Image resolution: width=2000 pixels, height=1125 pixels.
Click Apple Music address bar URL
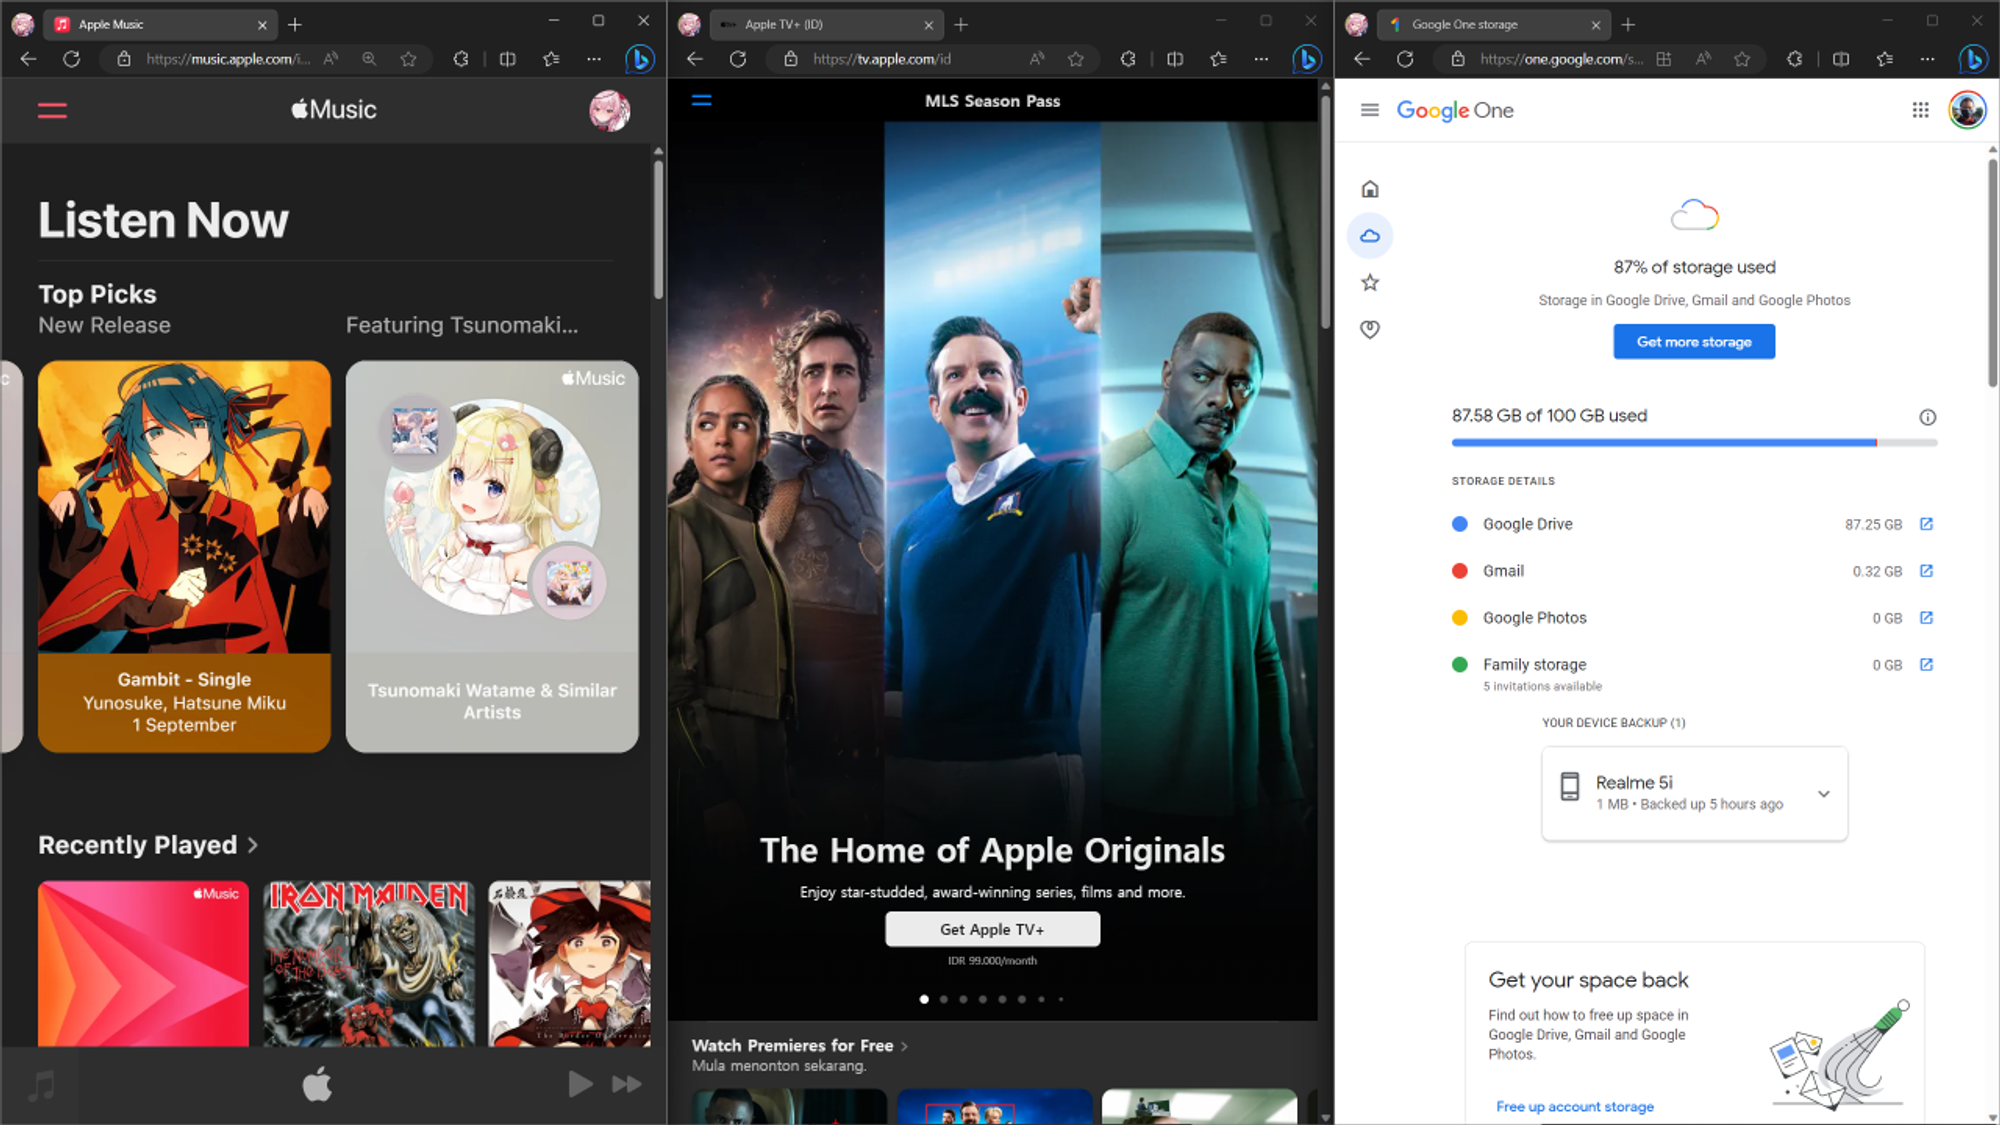(226, 59)
